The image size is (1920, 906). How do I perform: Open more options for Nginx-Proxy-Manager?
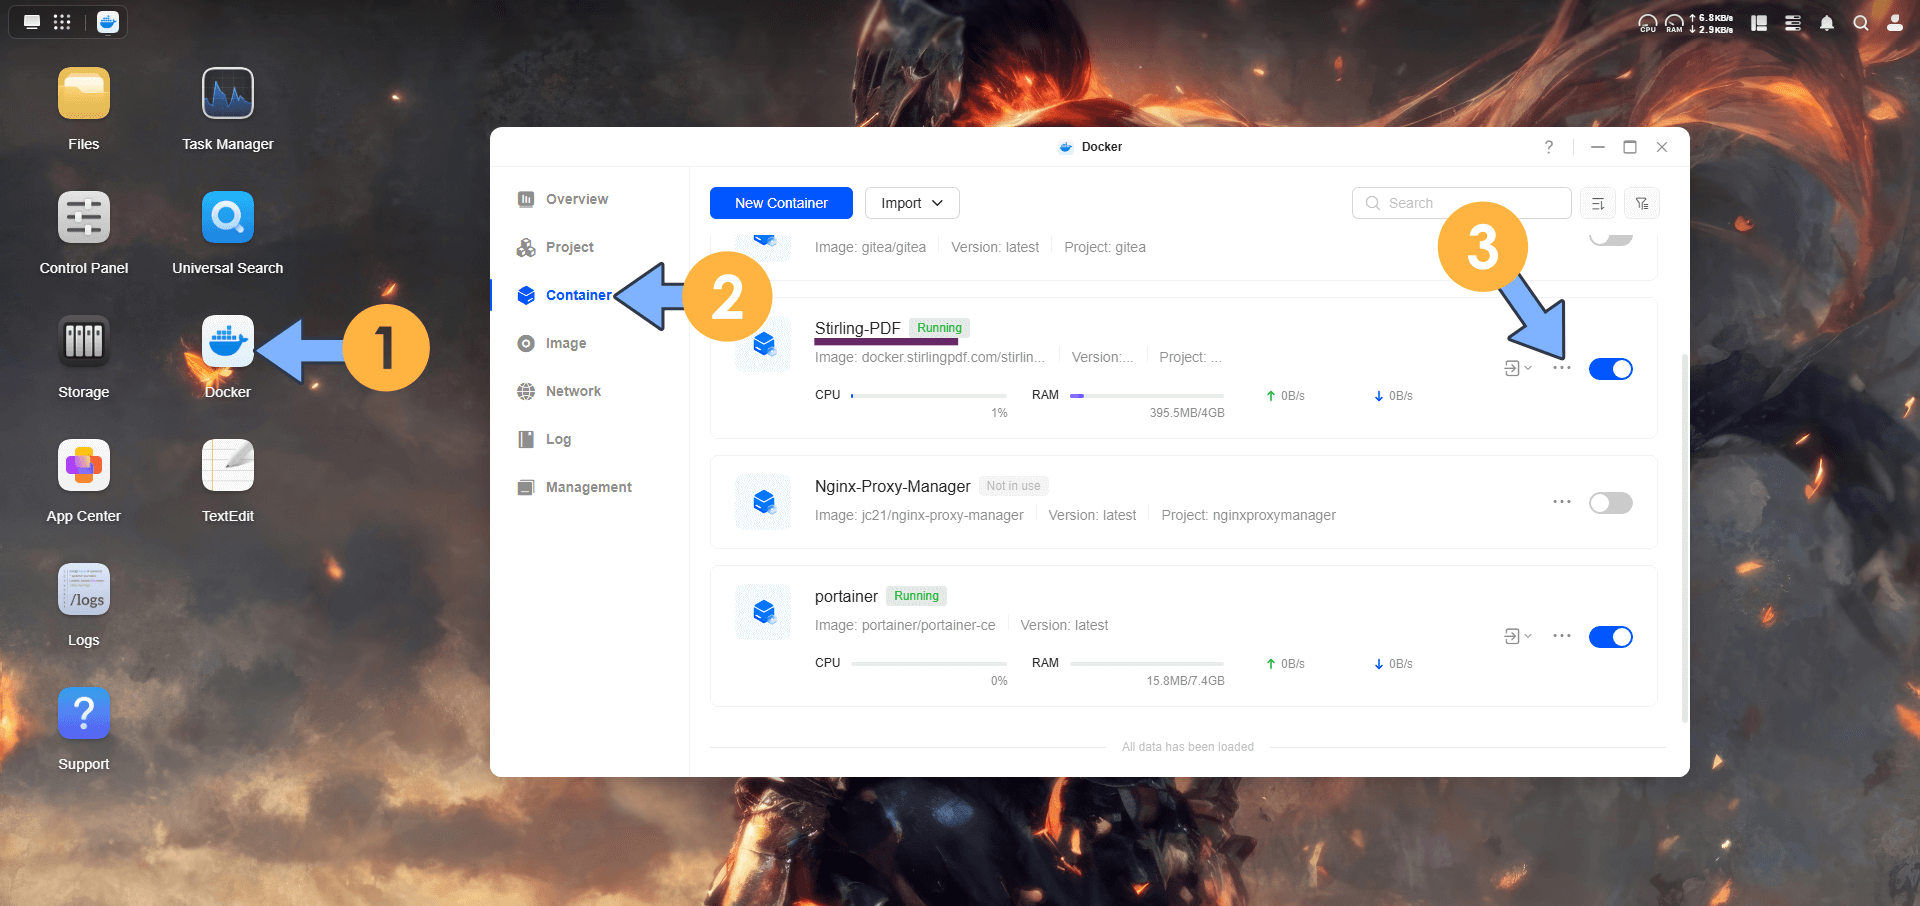click(1562, 502)
